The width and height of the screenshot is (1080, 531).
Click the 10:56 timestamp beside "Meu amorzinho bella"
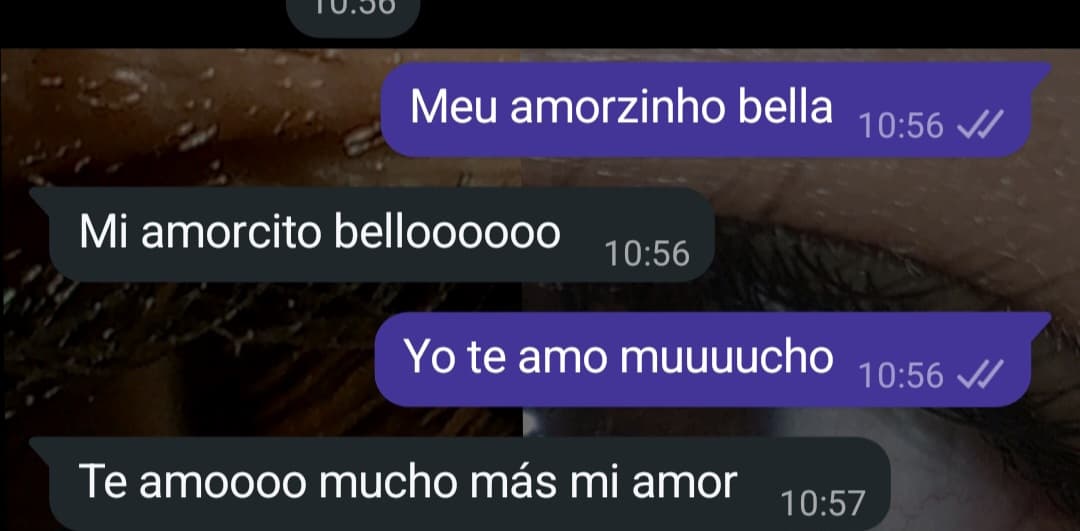(x=901, y=127)
